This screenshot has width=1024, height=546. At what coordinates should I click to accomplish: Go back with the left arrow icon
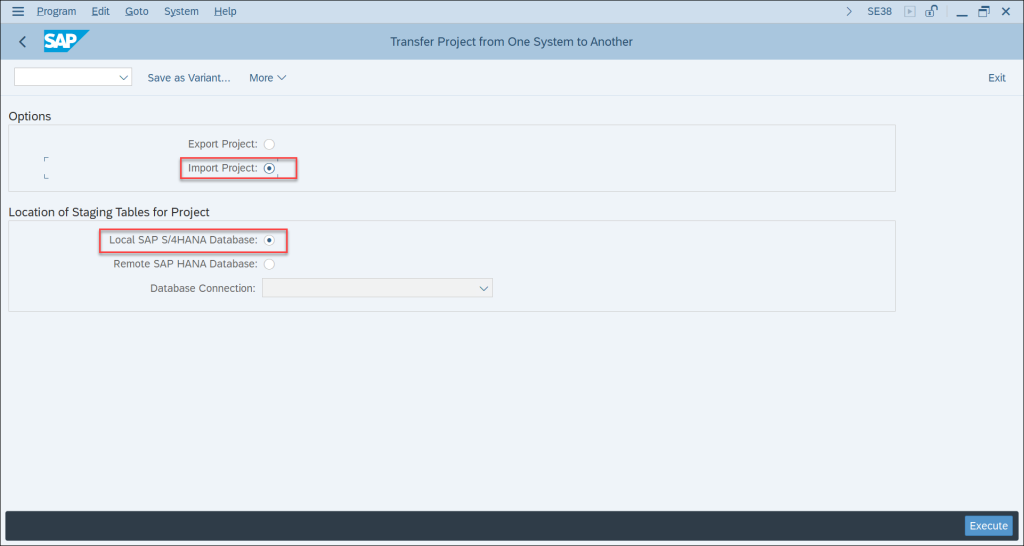pyautogui.click(x=23, y=42)
